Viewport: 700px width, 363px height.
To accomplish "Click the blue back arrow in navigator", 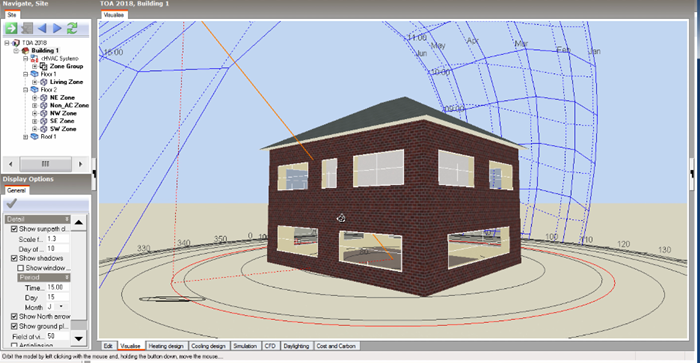I will point(42,28).
